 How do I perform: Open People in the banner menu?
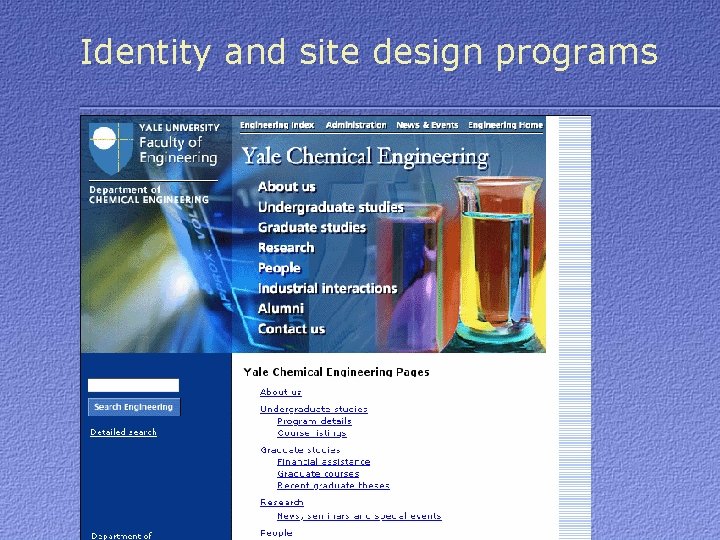[x=279, y=268]
